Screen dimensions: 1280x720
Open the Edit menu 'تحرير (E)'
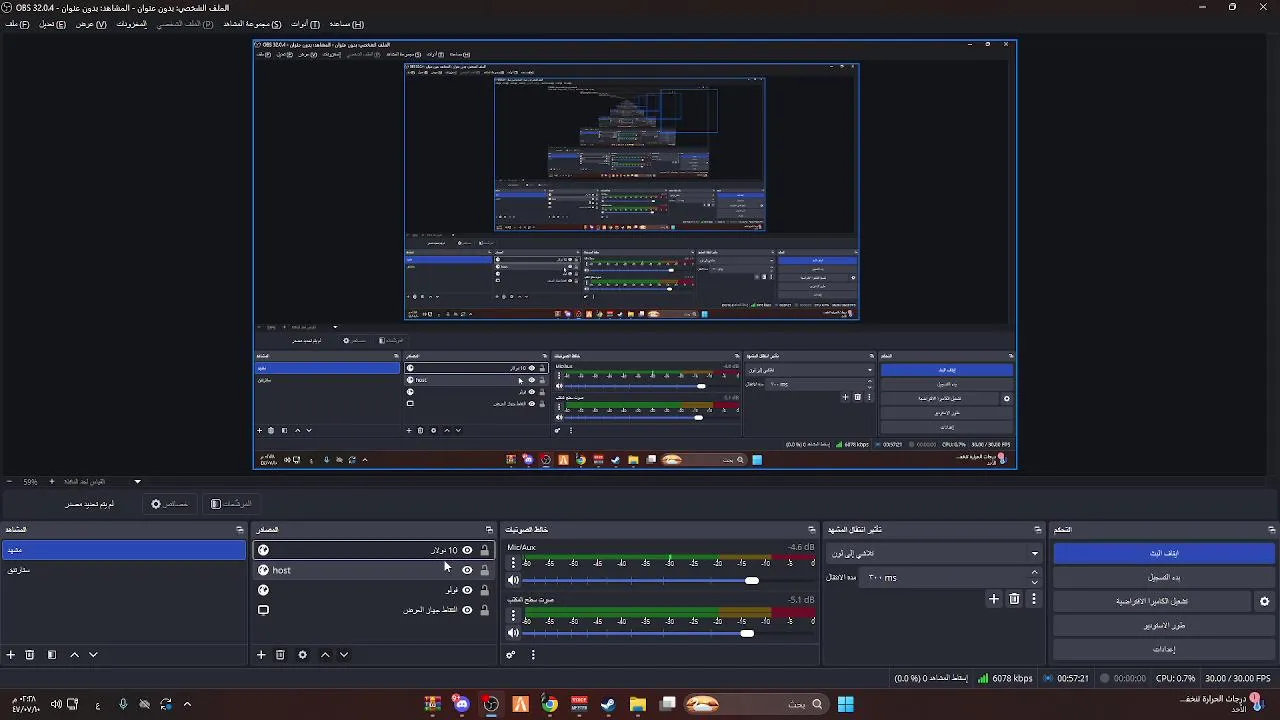click(x=52, y=24)
